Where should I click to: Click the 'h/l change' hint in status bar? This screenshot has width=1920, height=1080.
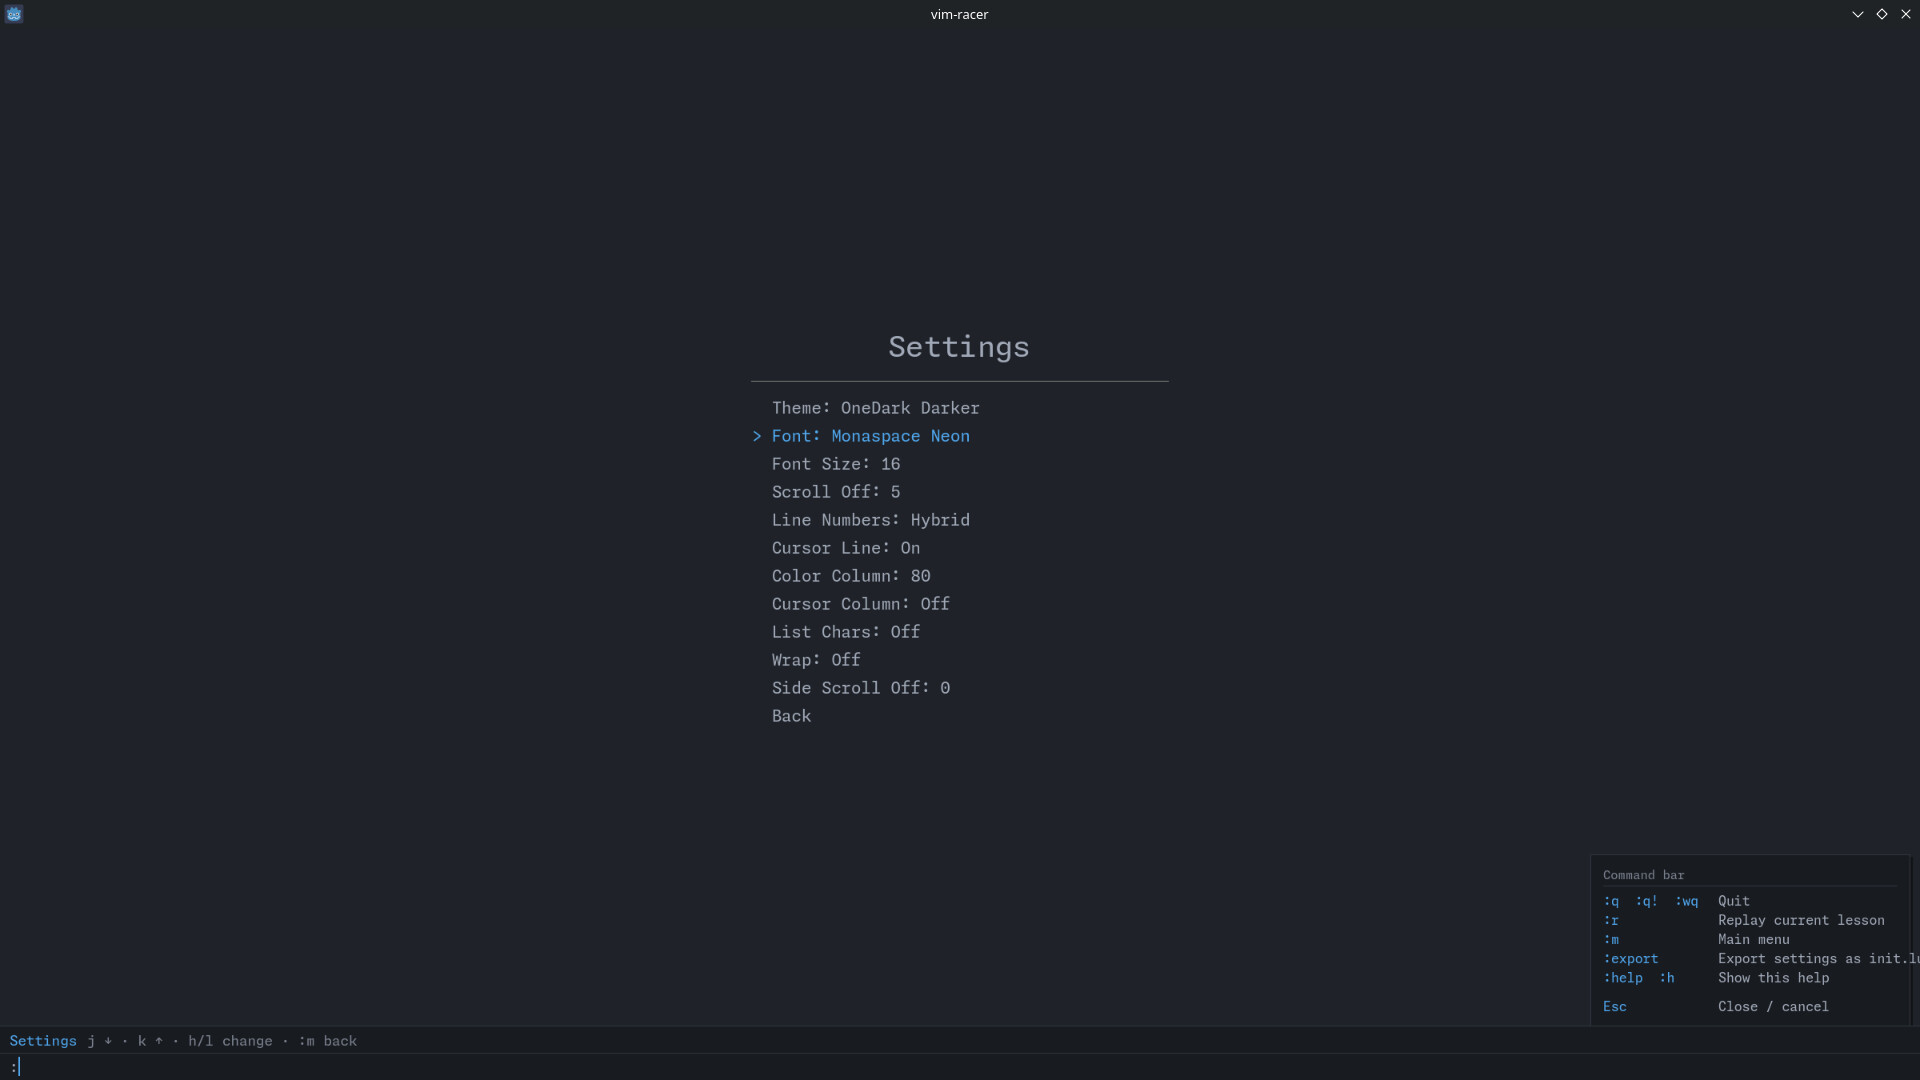tap(230, 1041)
